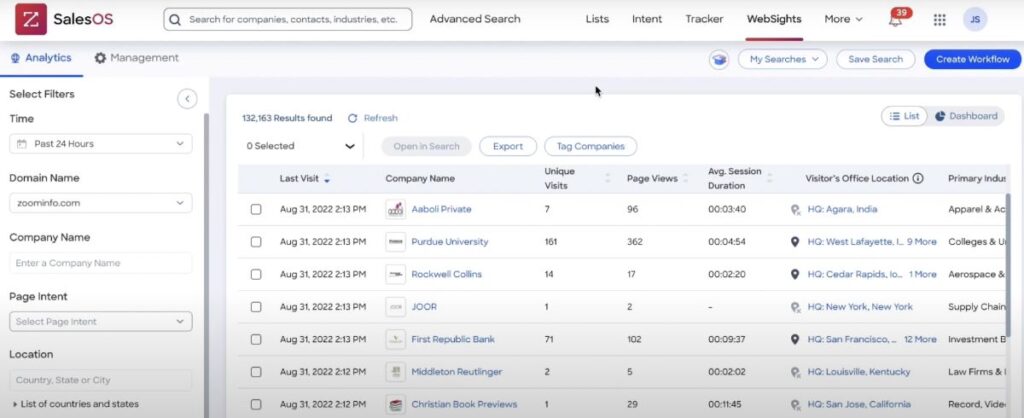
Task: Check the JOOR row checkbox
Action: pyautogui.click(x=256, y=307)
